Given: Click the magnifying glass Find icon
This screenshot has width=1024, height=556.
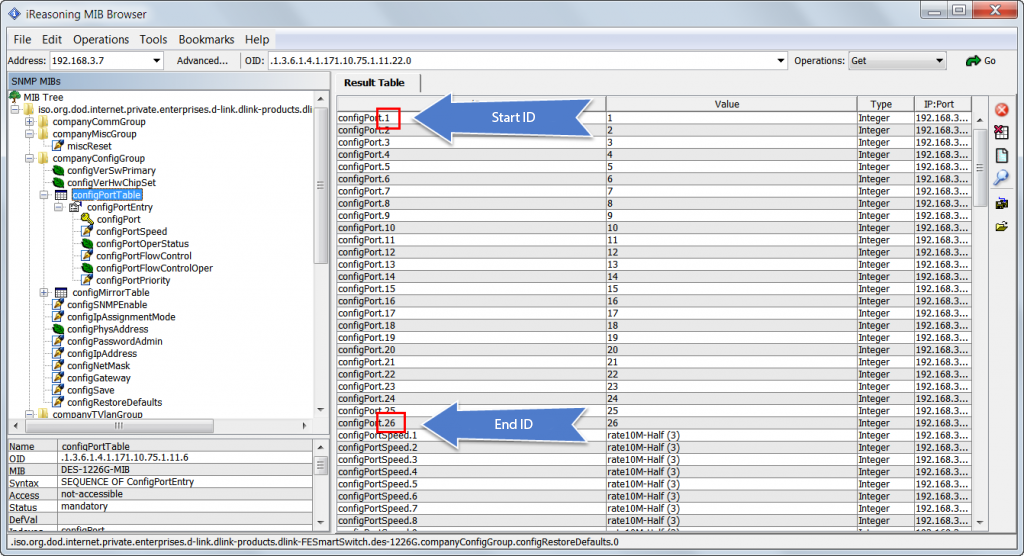Looking at the screenshot, I should 1001,178.
